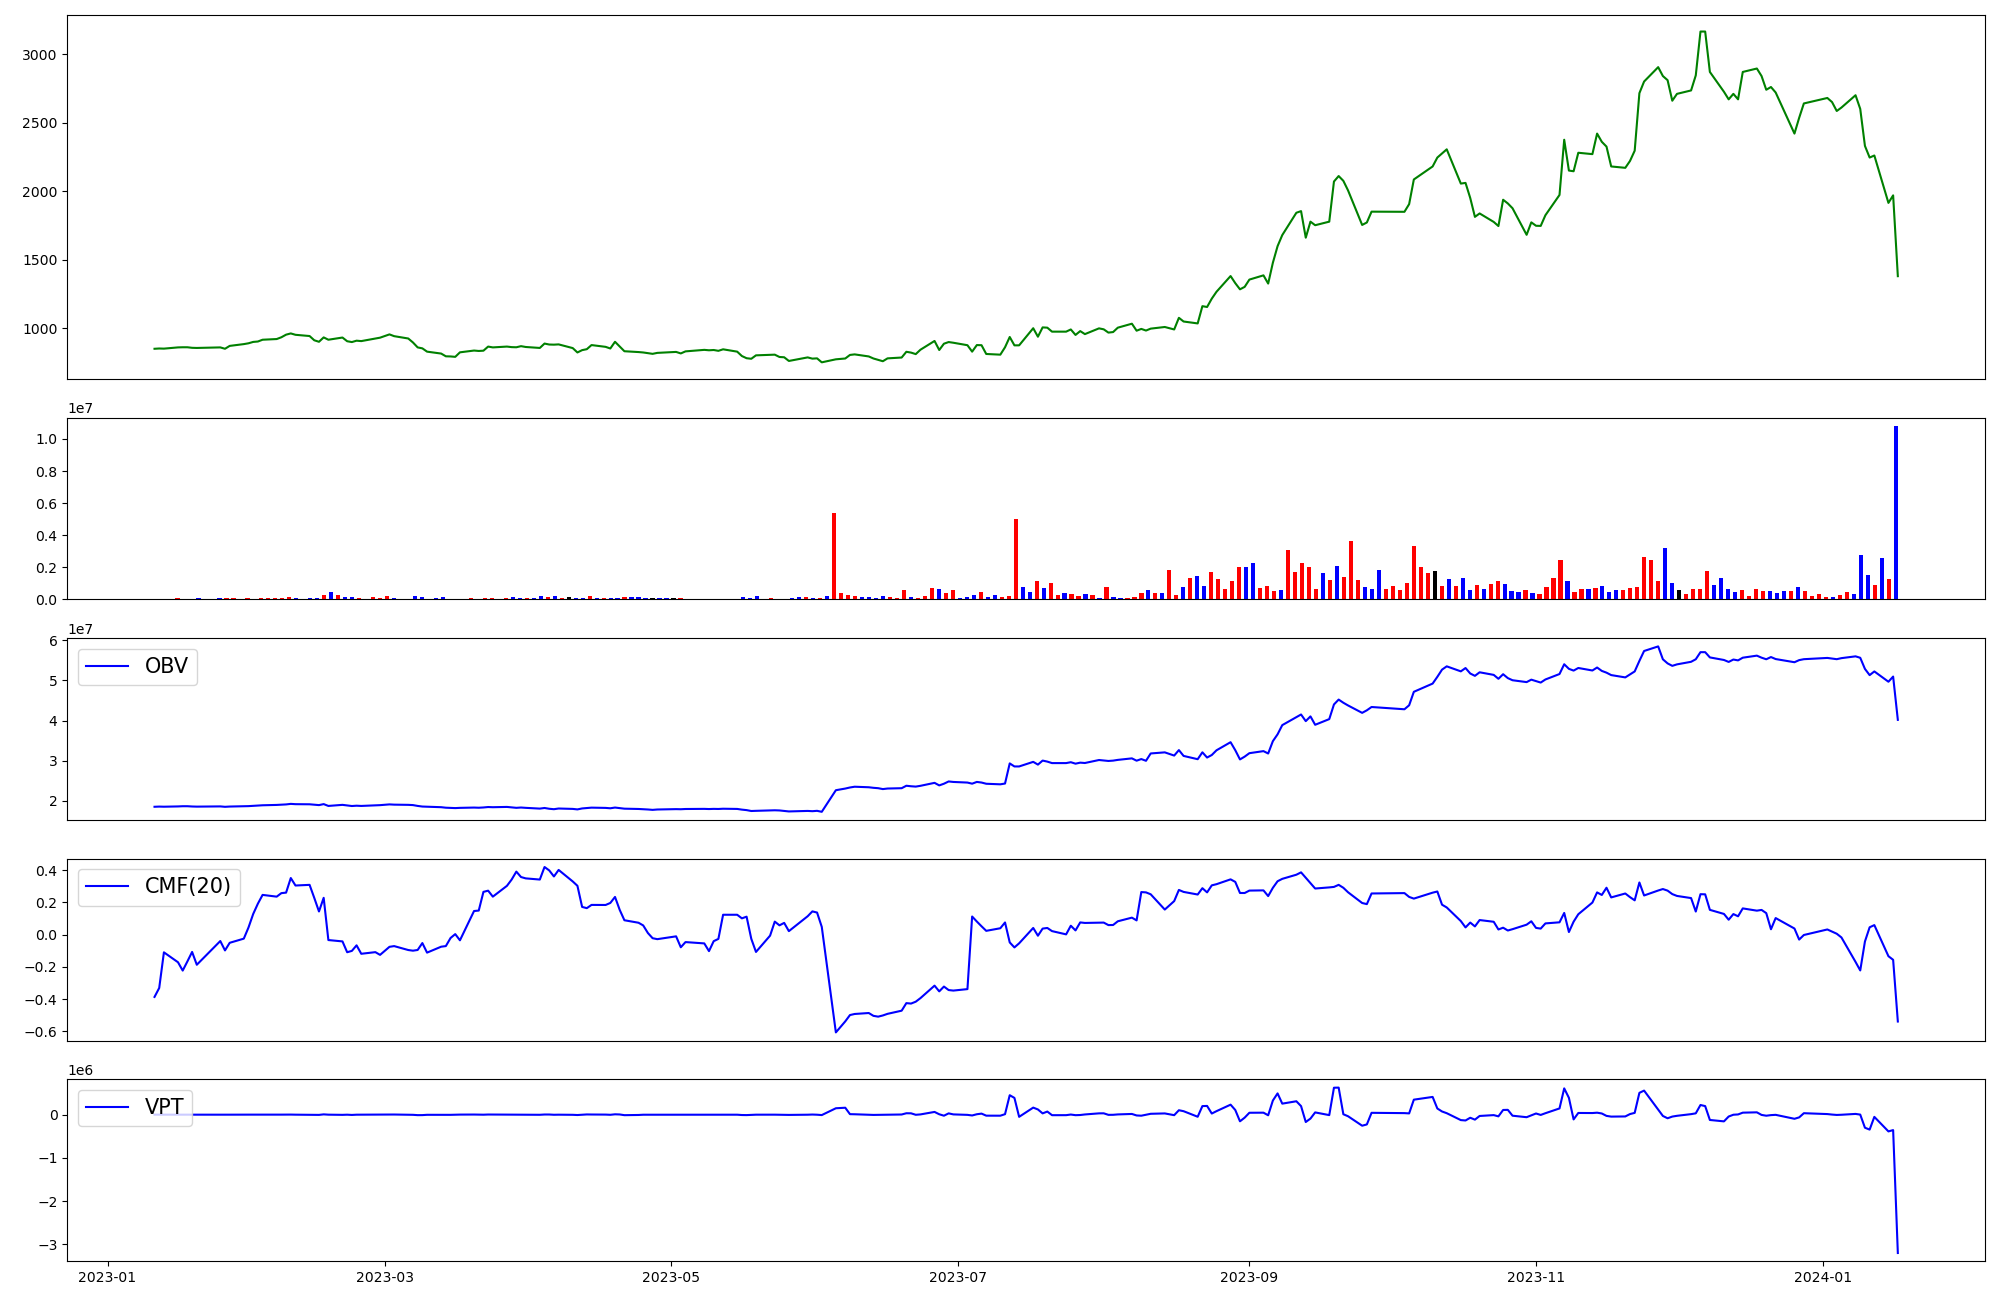This screenshot has height=1300, width=2000.
Task: Click the 3000 label on price axis
Action: tap(40, 55)
